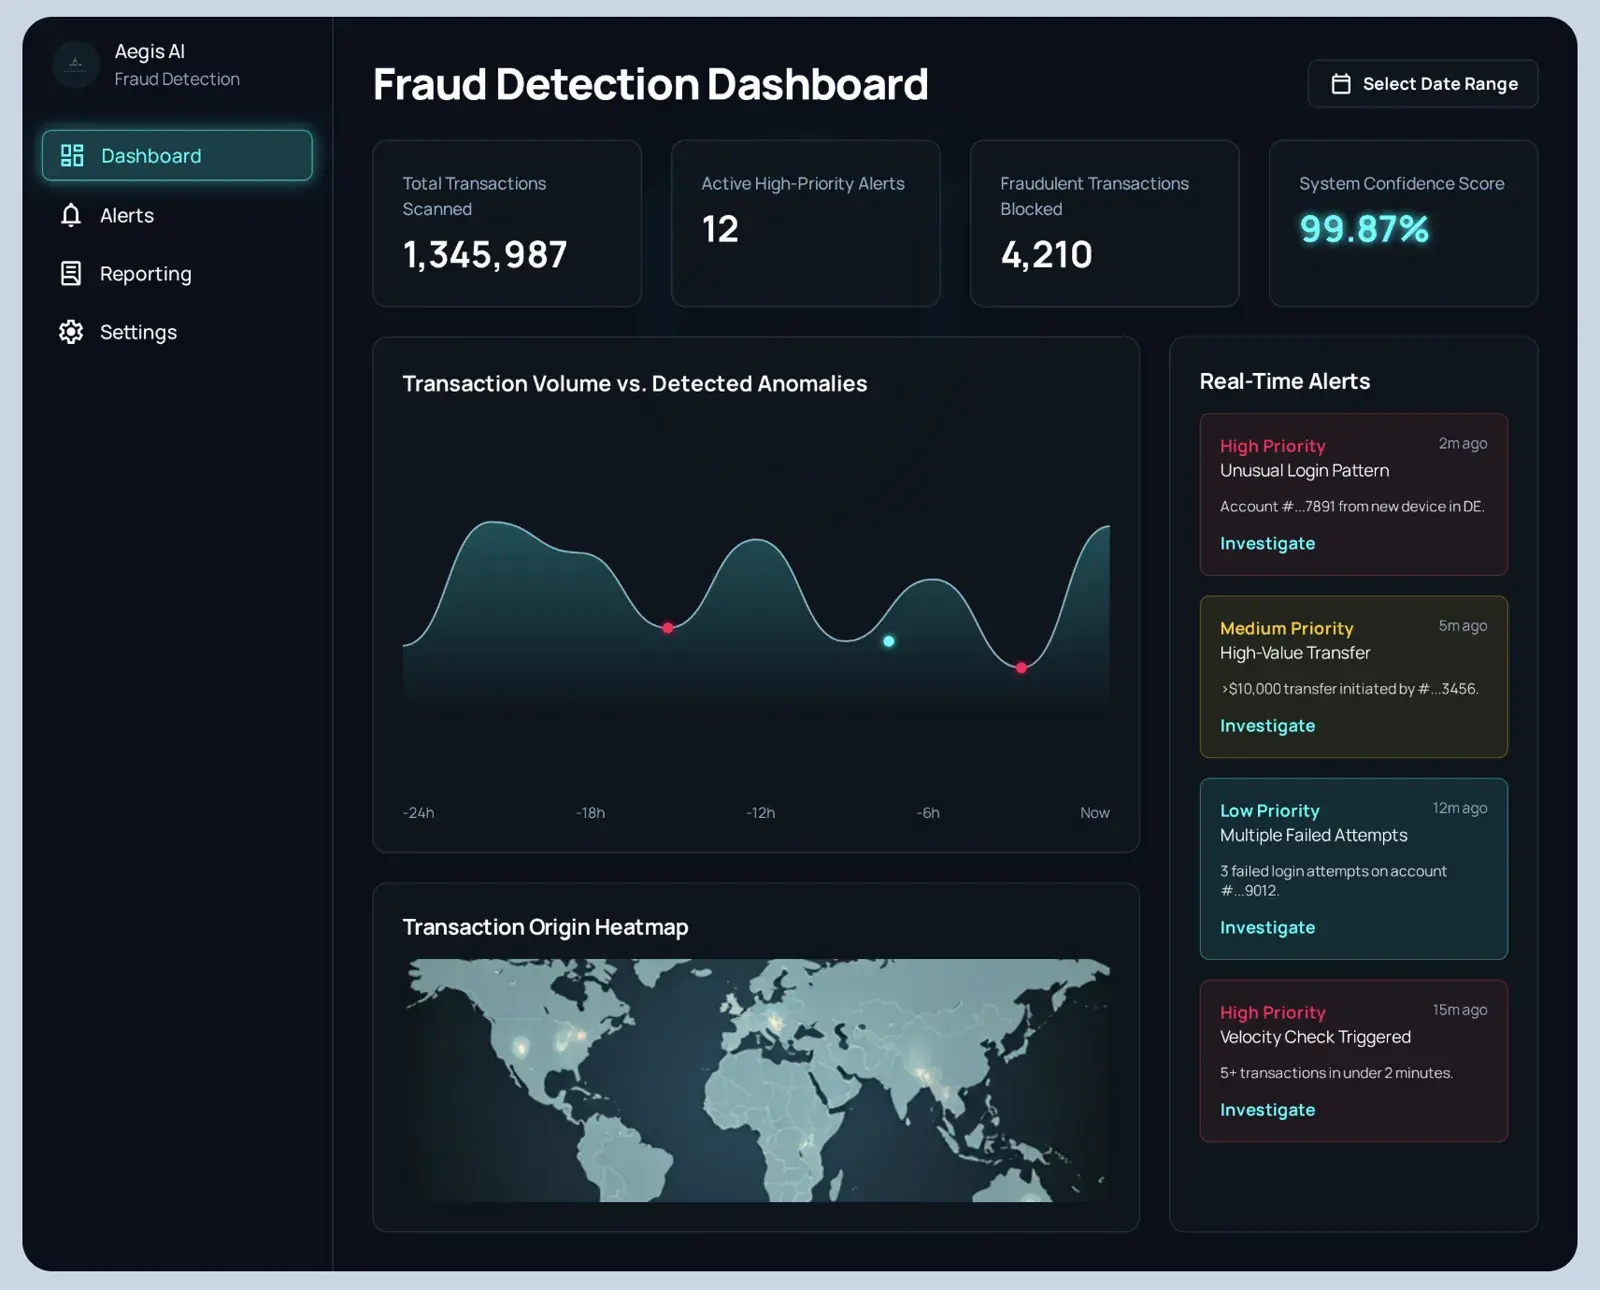
Task: Select the first red anomaly point on chart
Action: click(668, 628)
